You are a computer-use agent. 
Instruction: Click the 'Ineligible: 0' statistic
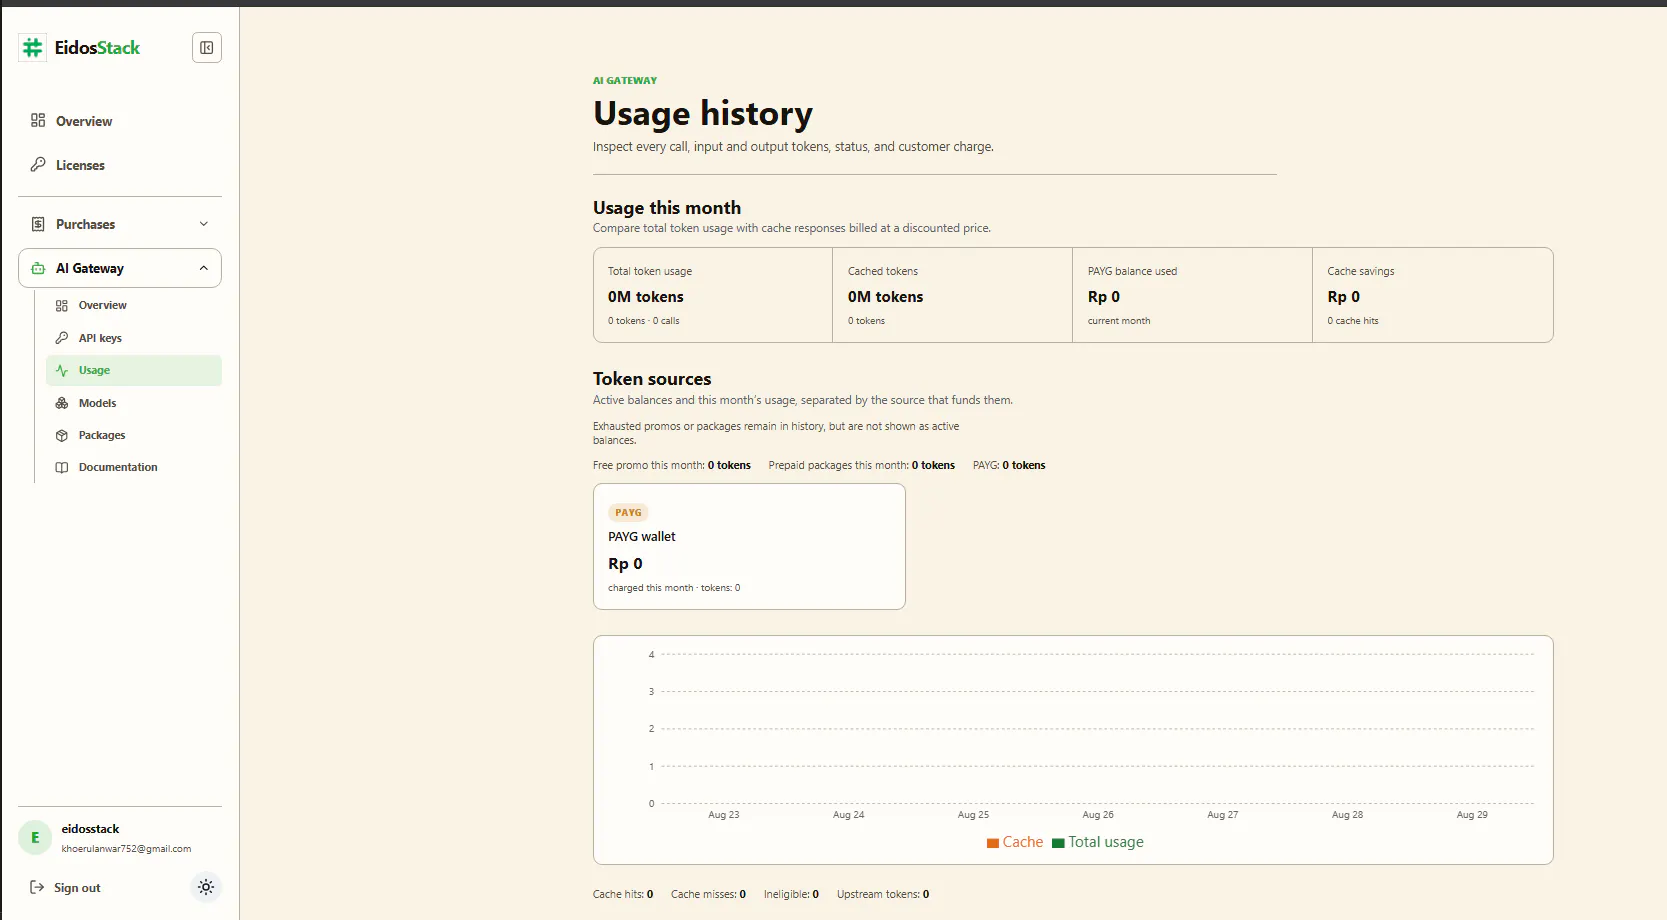click(x=791, y=894)
